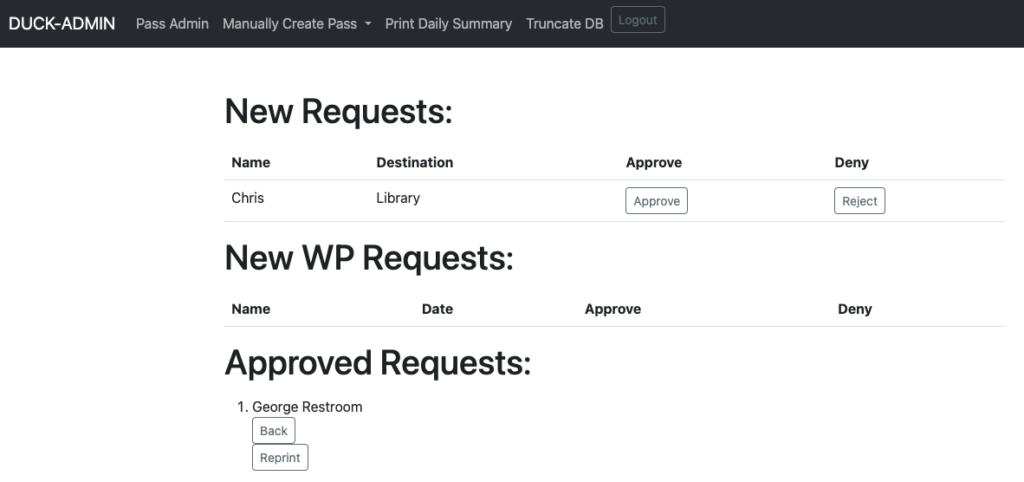
Task: Click the Name header in the New Requests table
Action: (x=251, y=162)
